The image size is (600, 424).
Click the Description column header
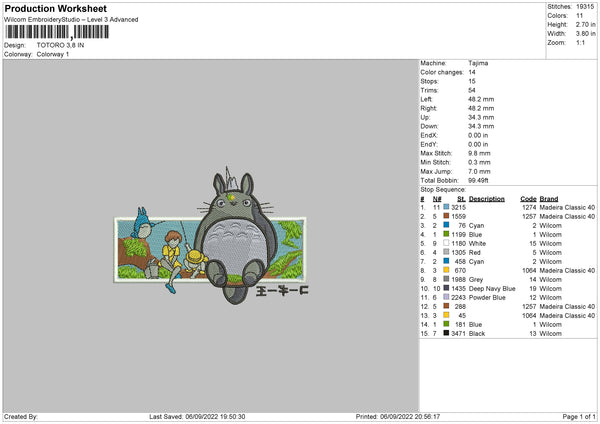tap(487, 199)
